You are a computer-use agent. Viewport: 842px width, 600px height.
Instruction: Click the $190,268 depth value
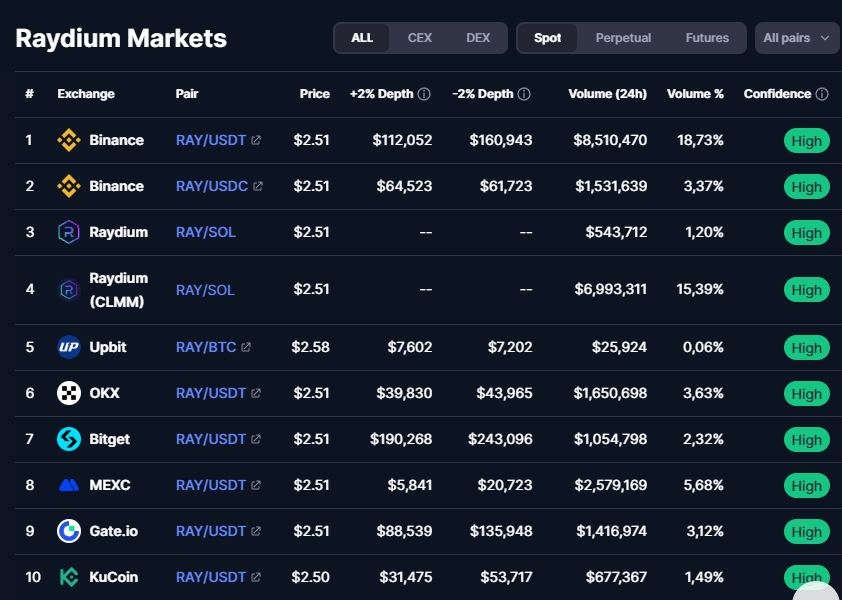[401, 439]
